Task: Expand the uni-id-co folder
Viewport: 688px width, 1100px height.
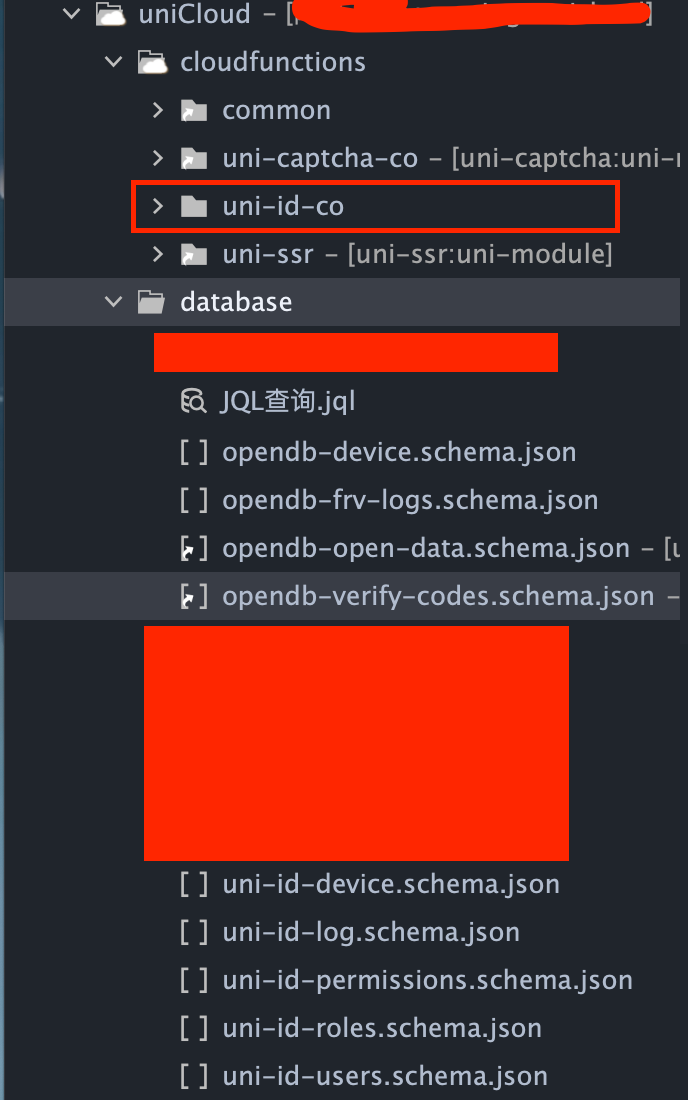Action: (157, 205)
